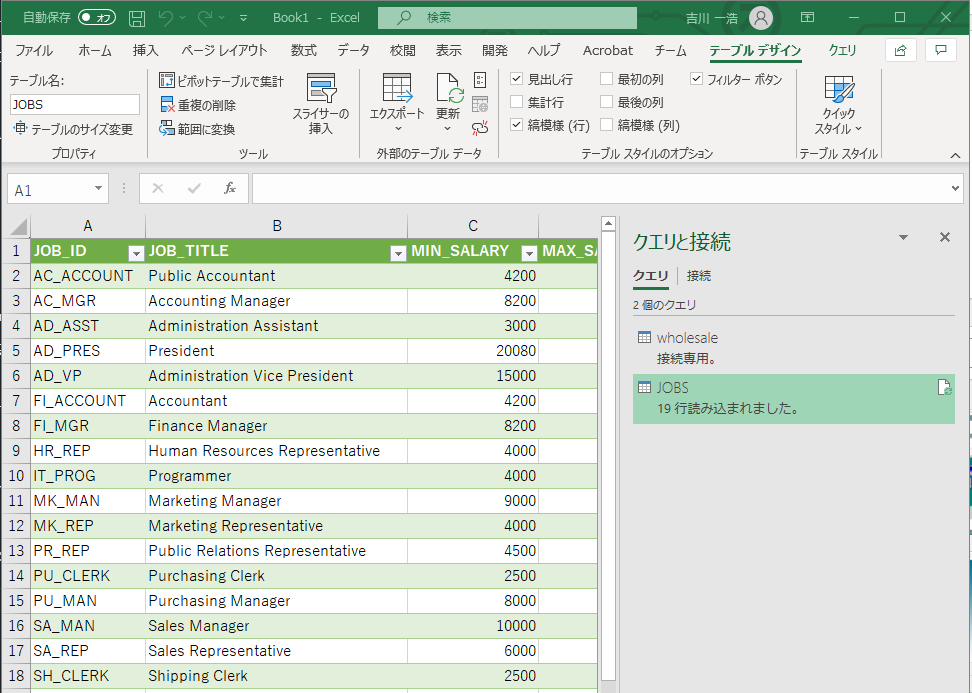The image size is (972, 693).
Task: Click the Resize Table button
Action: coord(72,129)
